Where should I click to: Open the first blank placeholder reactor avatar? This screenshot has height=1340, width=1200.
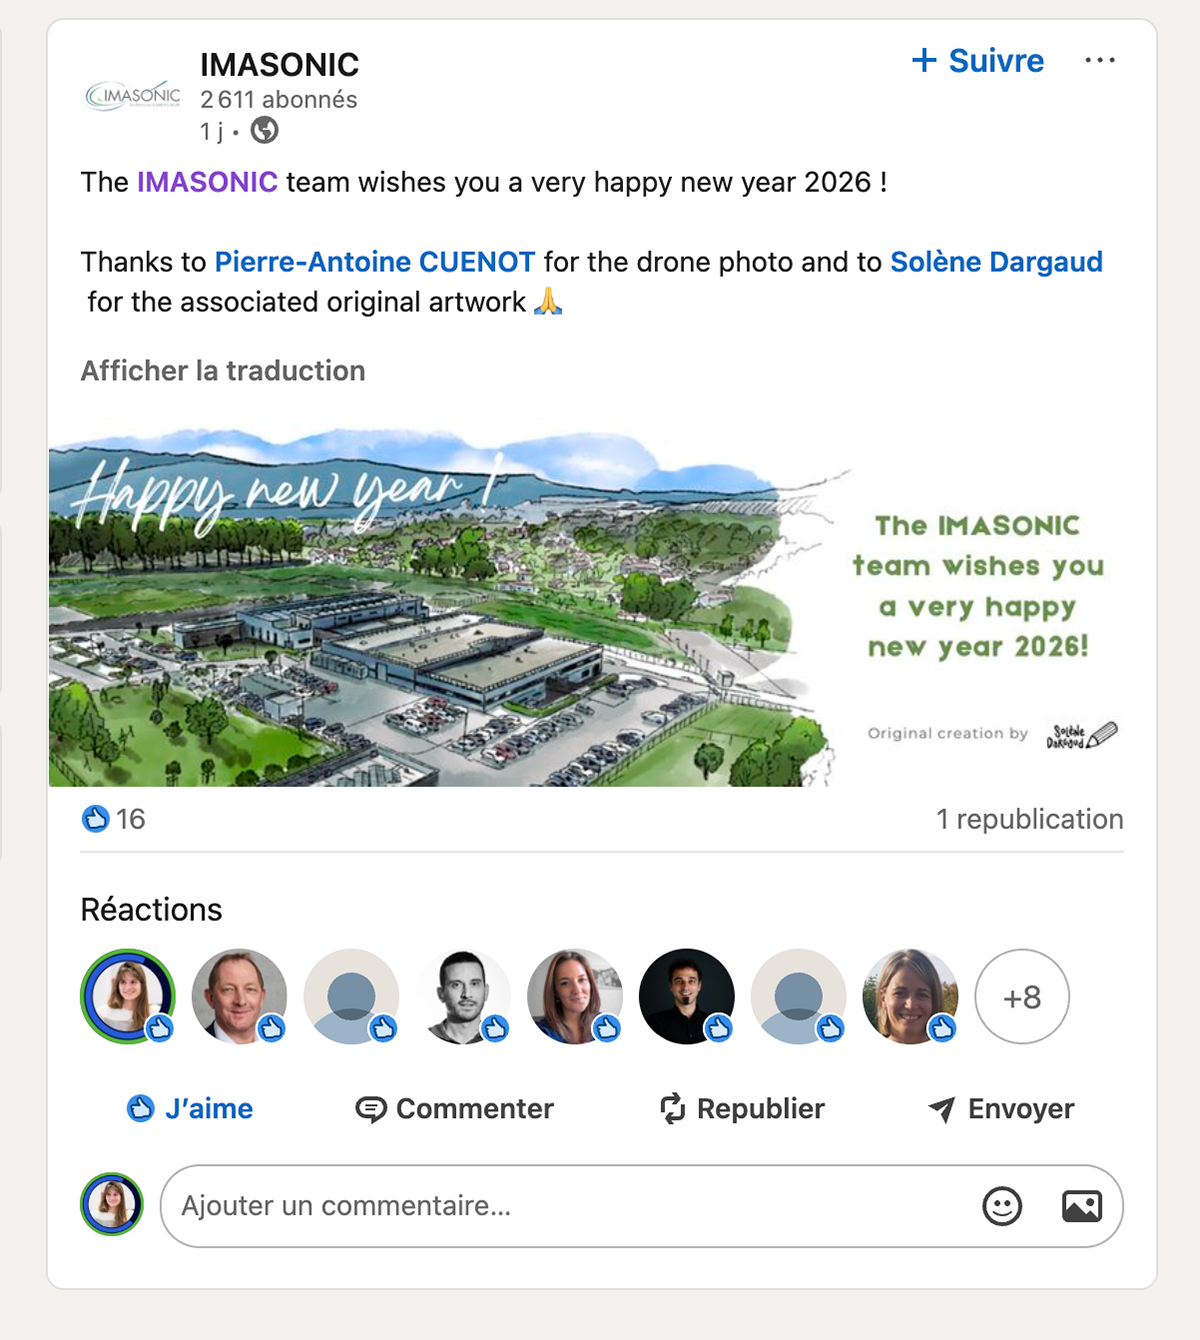pyautogui.click(x=352, y=997)
